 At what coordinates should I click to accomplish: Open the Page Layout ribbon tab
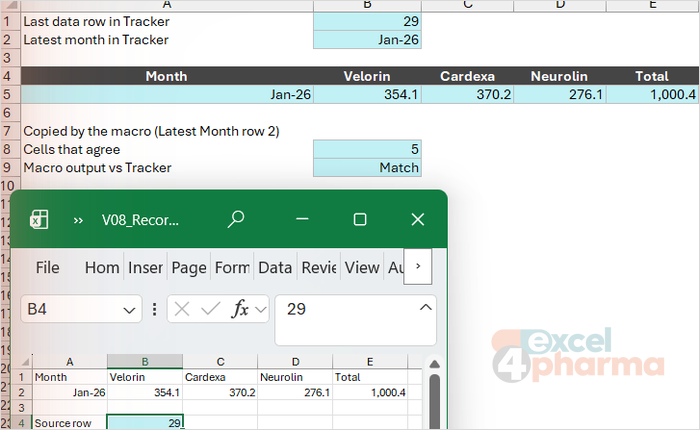(x=189, y=267)
